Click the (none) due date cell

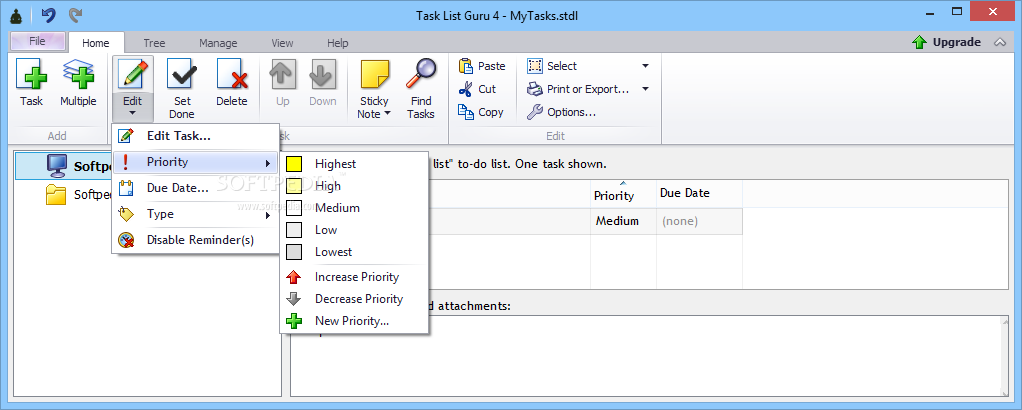tap(699, 221)
